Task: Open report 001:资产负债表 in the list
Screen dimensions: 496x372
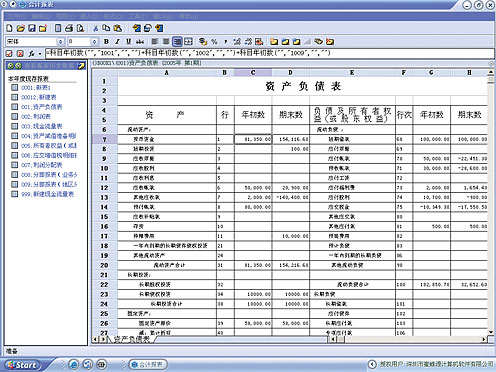Action: pos(42,107)
